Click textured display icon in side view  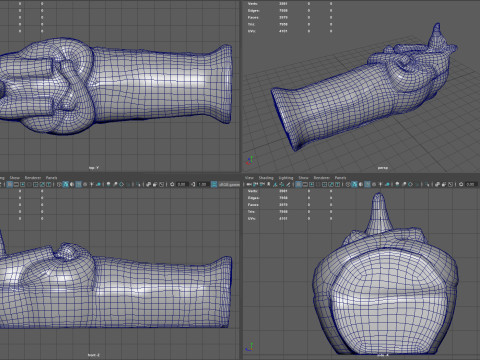(374, 184)
